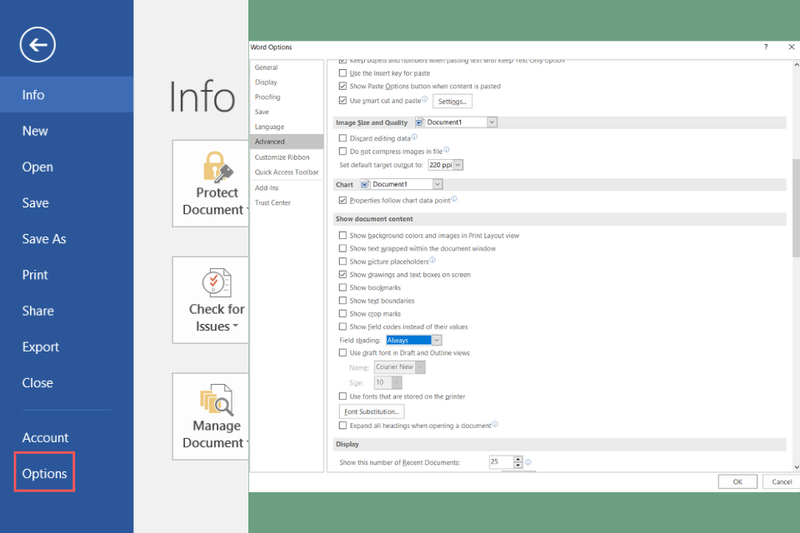This screenshot has width=800, height=533.
Task: Click the back arrow circle icon
Action: (x=38, y=45)
